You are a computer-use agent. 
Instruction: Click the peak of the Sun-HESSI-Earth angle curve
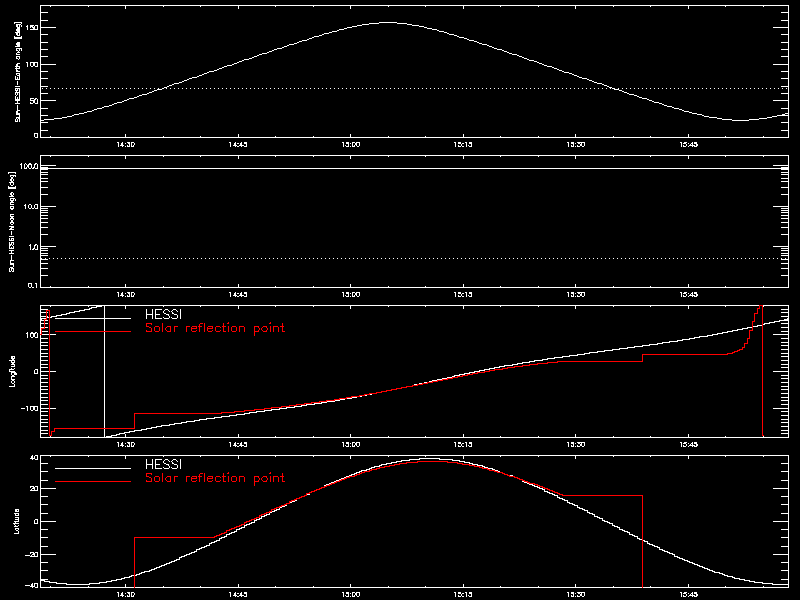[x=388, y=22]
